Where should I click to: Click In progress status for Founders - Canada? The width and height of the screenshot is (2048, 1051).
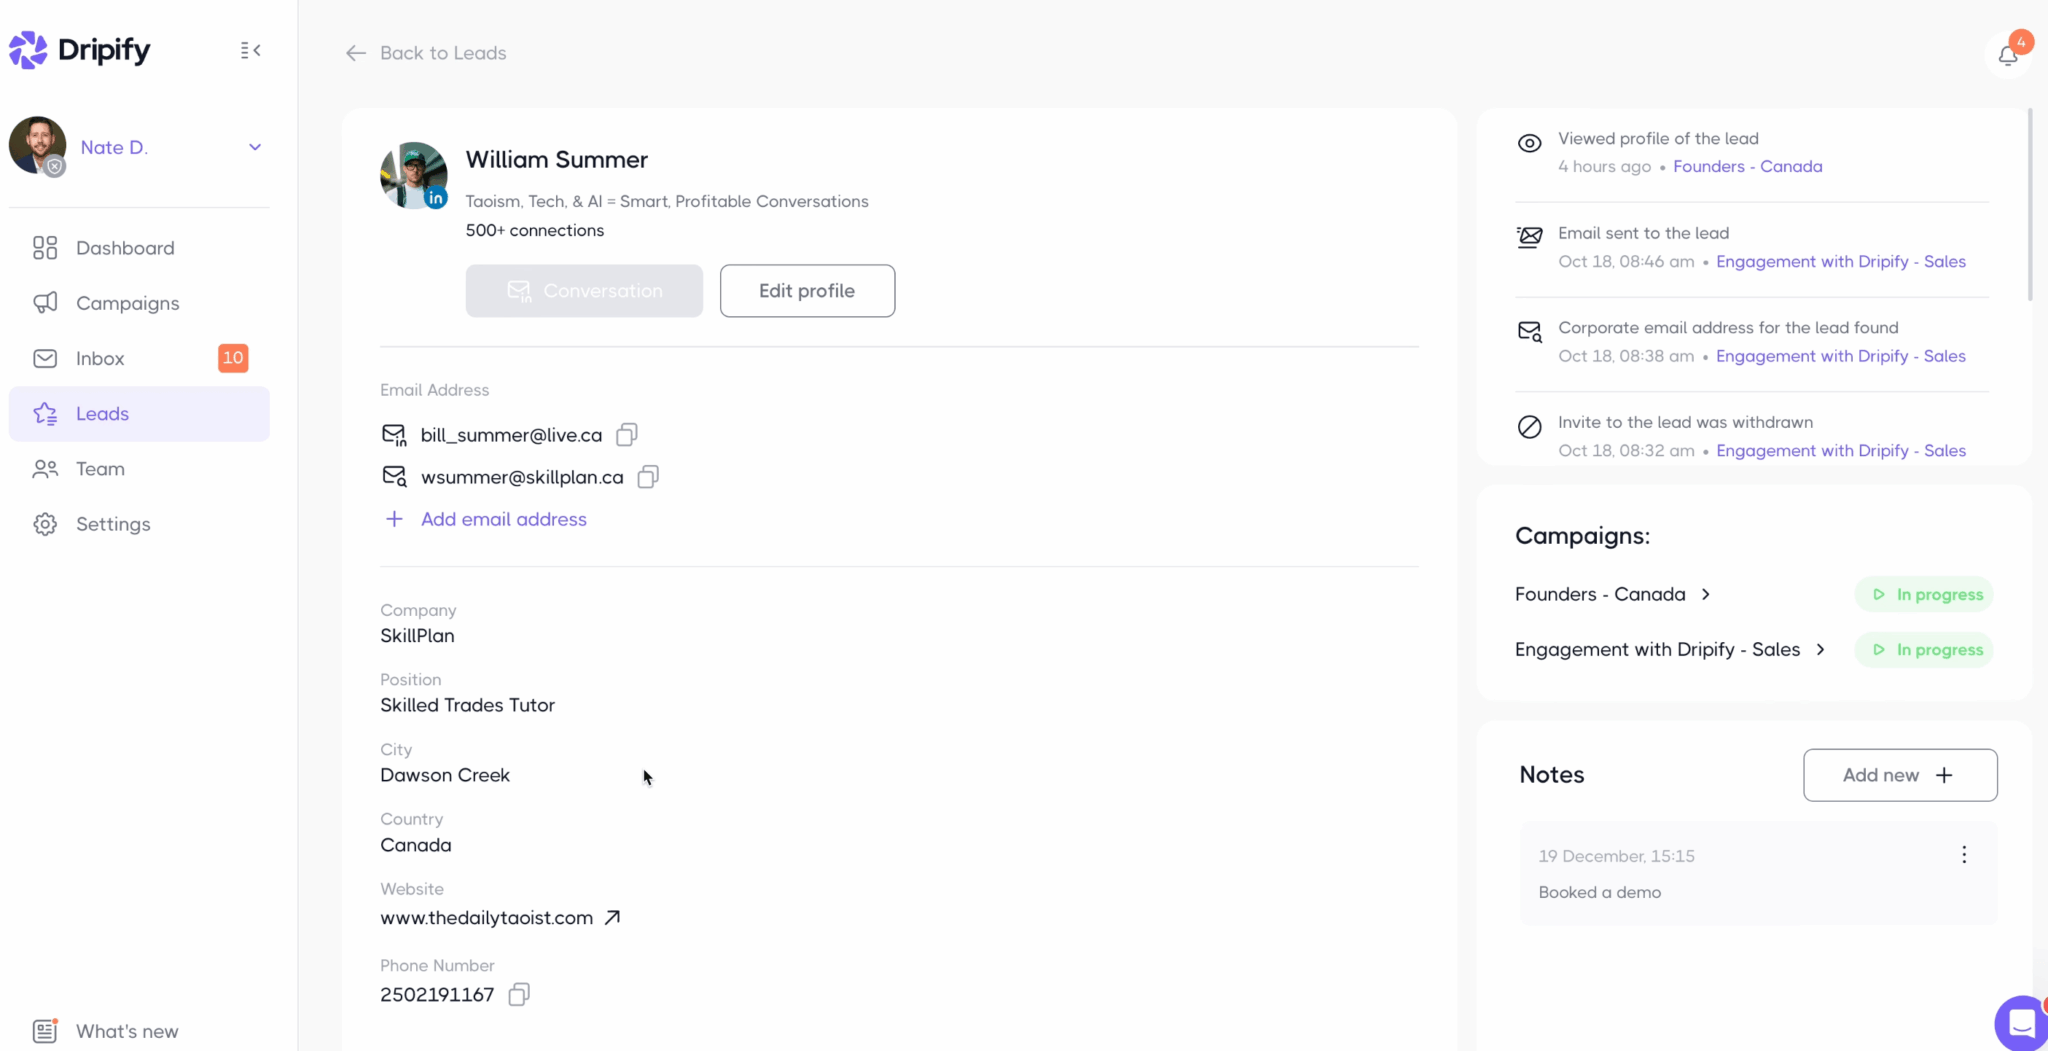pos(1924,594)
